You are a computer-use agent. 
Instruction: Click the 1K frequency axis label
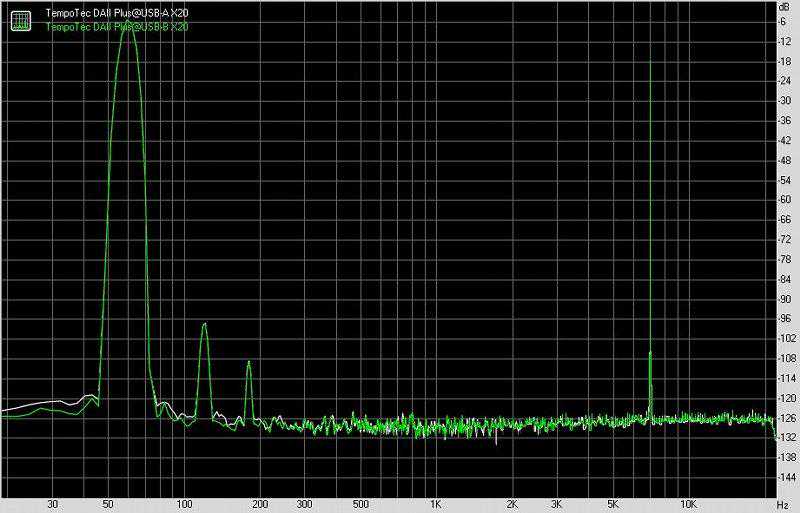coord(436,504)
